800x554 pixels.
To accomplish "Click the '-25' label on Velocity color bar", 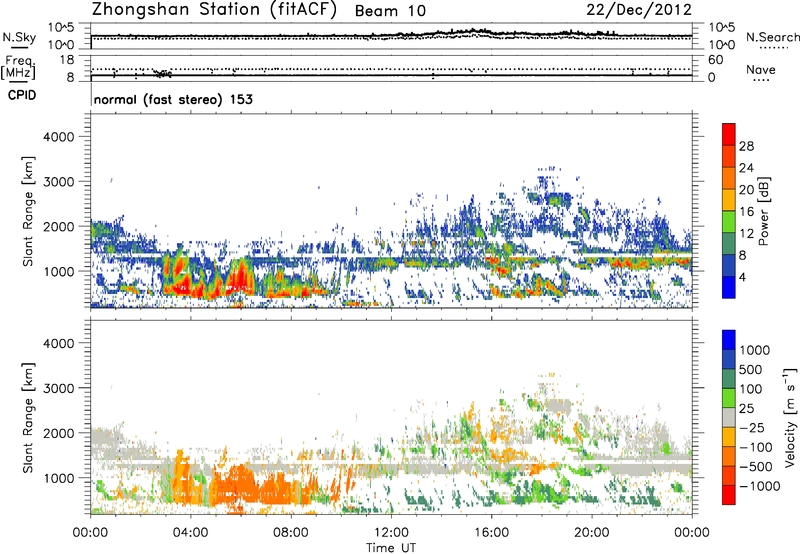I will click(x=752, y=428).
